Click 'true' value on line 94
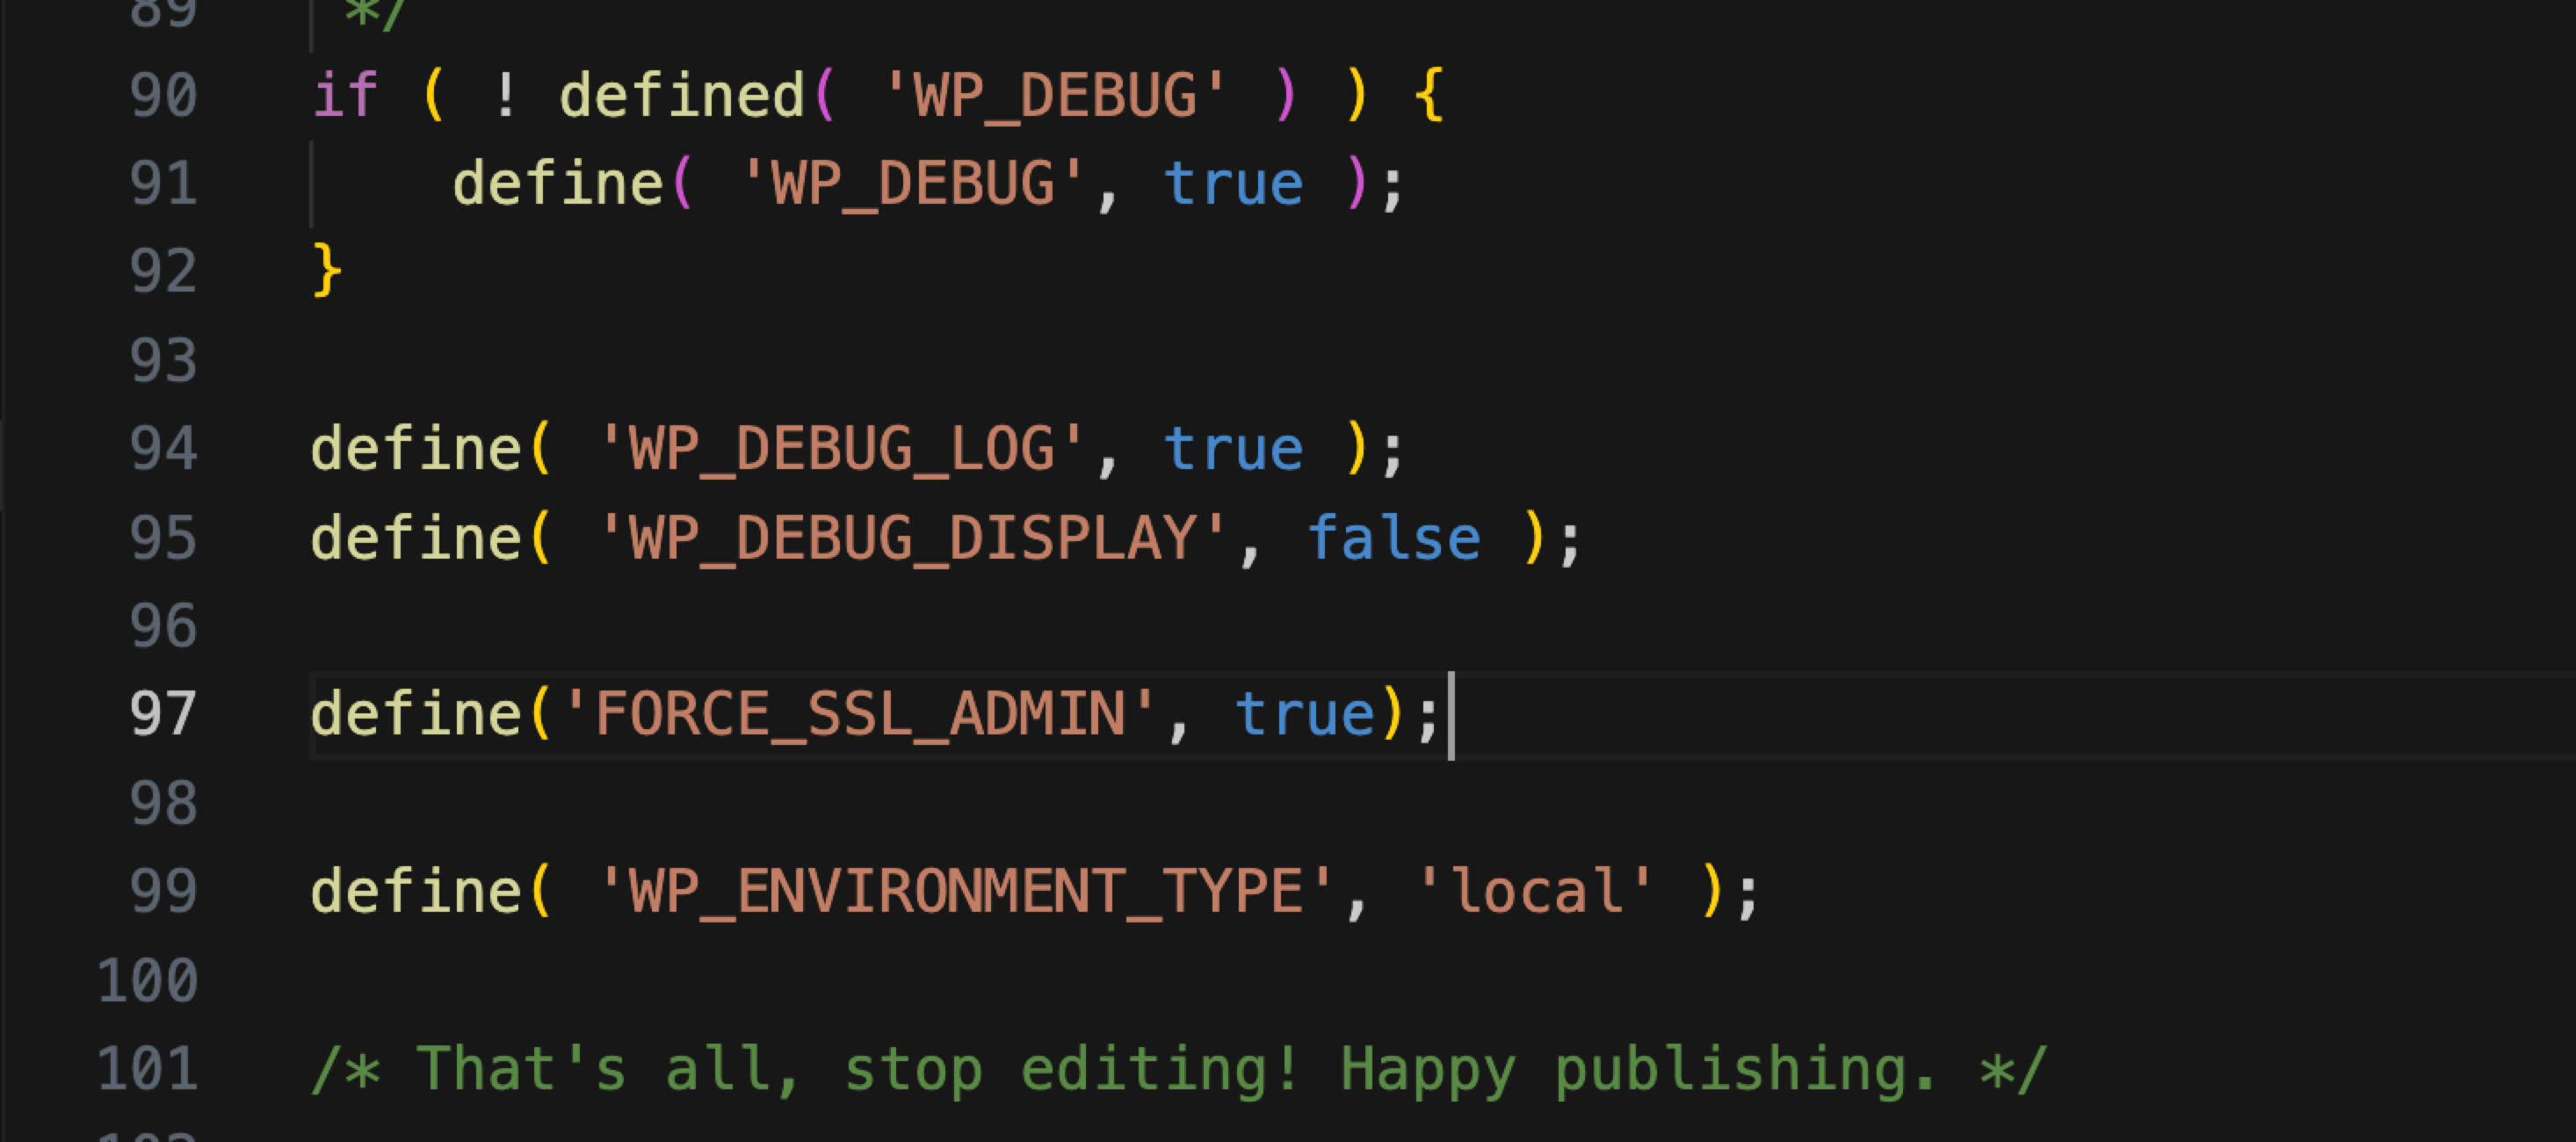 pos(1234,449)
